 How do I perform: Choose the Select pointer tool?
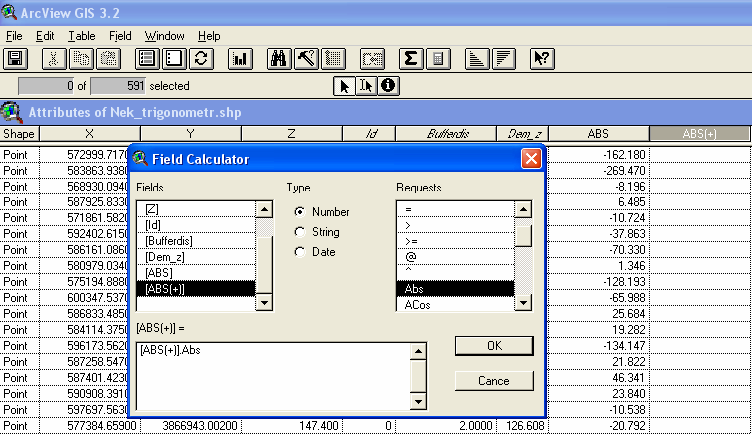(344, 86)
